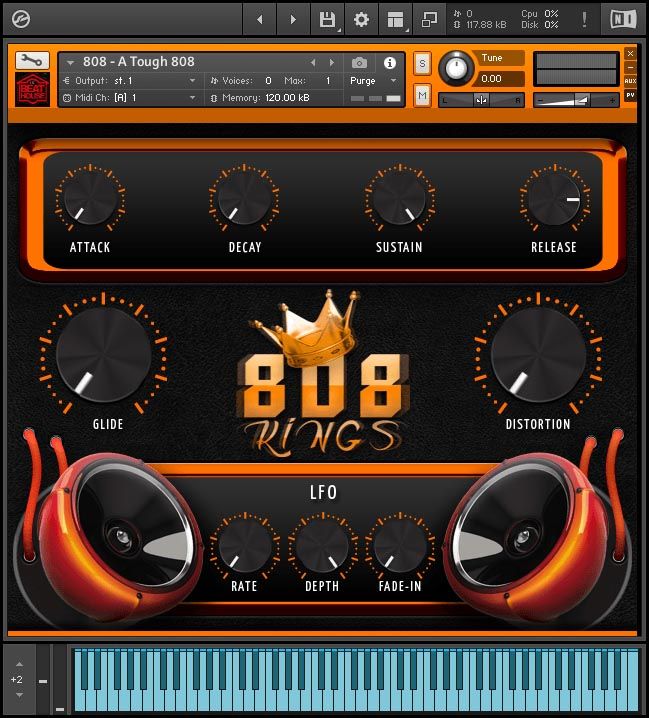Click the instrument name 808 - A Tough 808
Viewport: 649px width, 718px height.
[x=140, y=62]
